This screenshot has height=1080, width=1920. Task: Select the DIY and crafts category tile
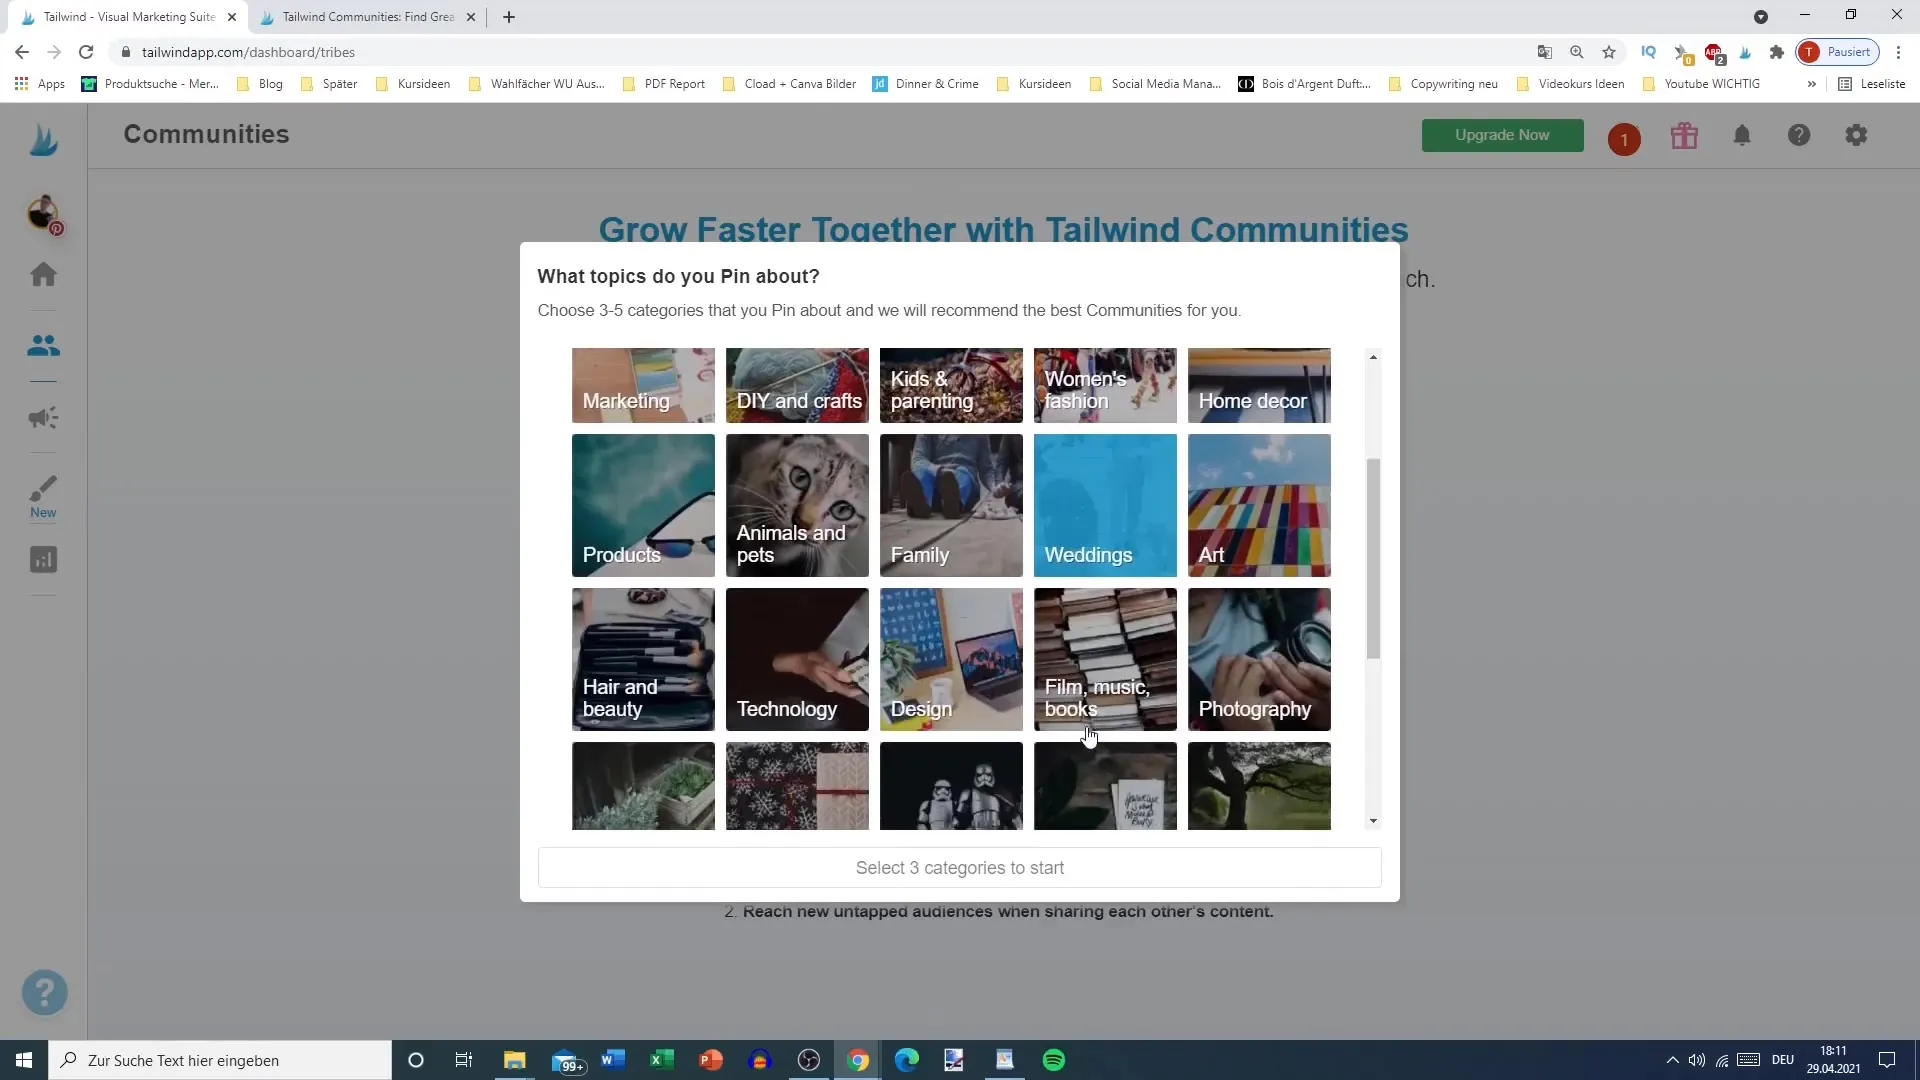pyautogui.click(x=797, y=385)
